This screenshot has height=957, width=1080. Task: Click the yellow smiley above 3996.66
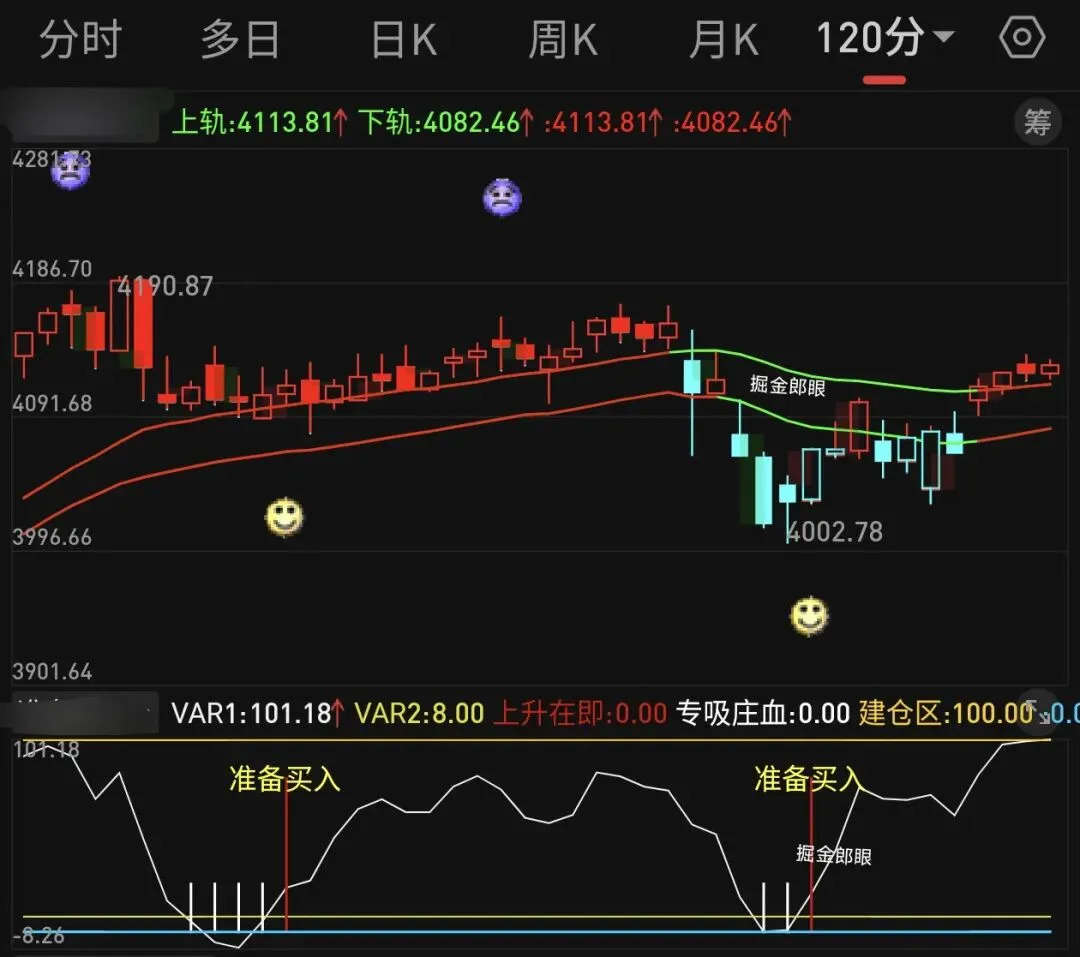(x=284, y=517)
